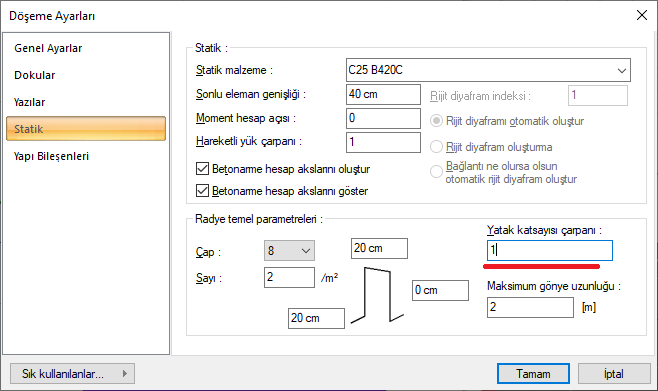Click the stirrup shape diagram
This screenshot has height=391, width=658.
click(x=377, y=295)
